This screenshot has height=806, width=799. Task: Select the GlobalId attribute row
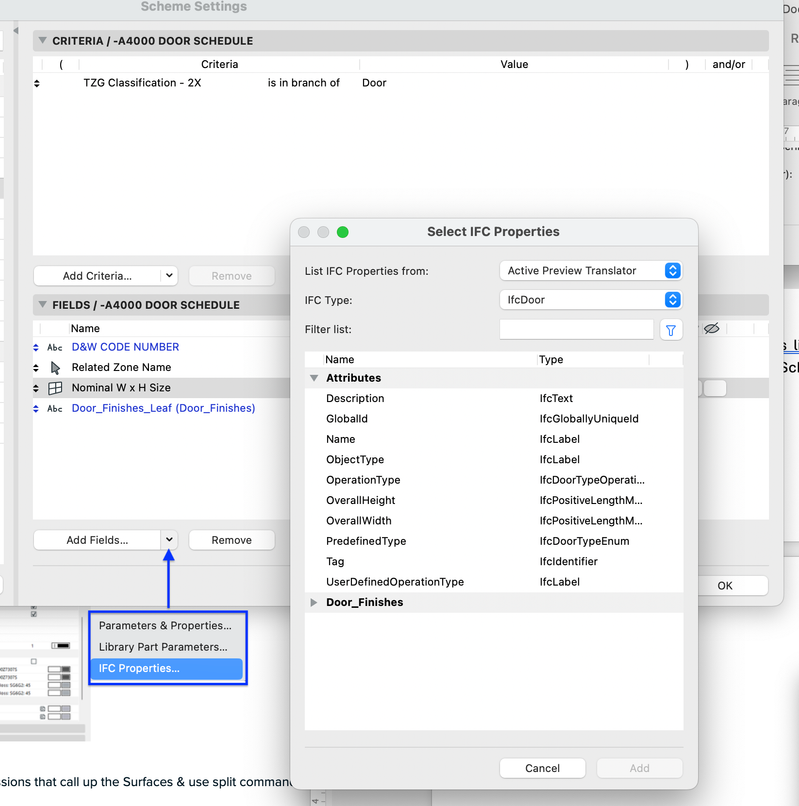[494, 419]
